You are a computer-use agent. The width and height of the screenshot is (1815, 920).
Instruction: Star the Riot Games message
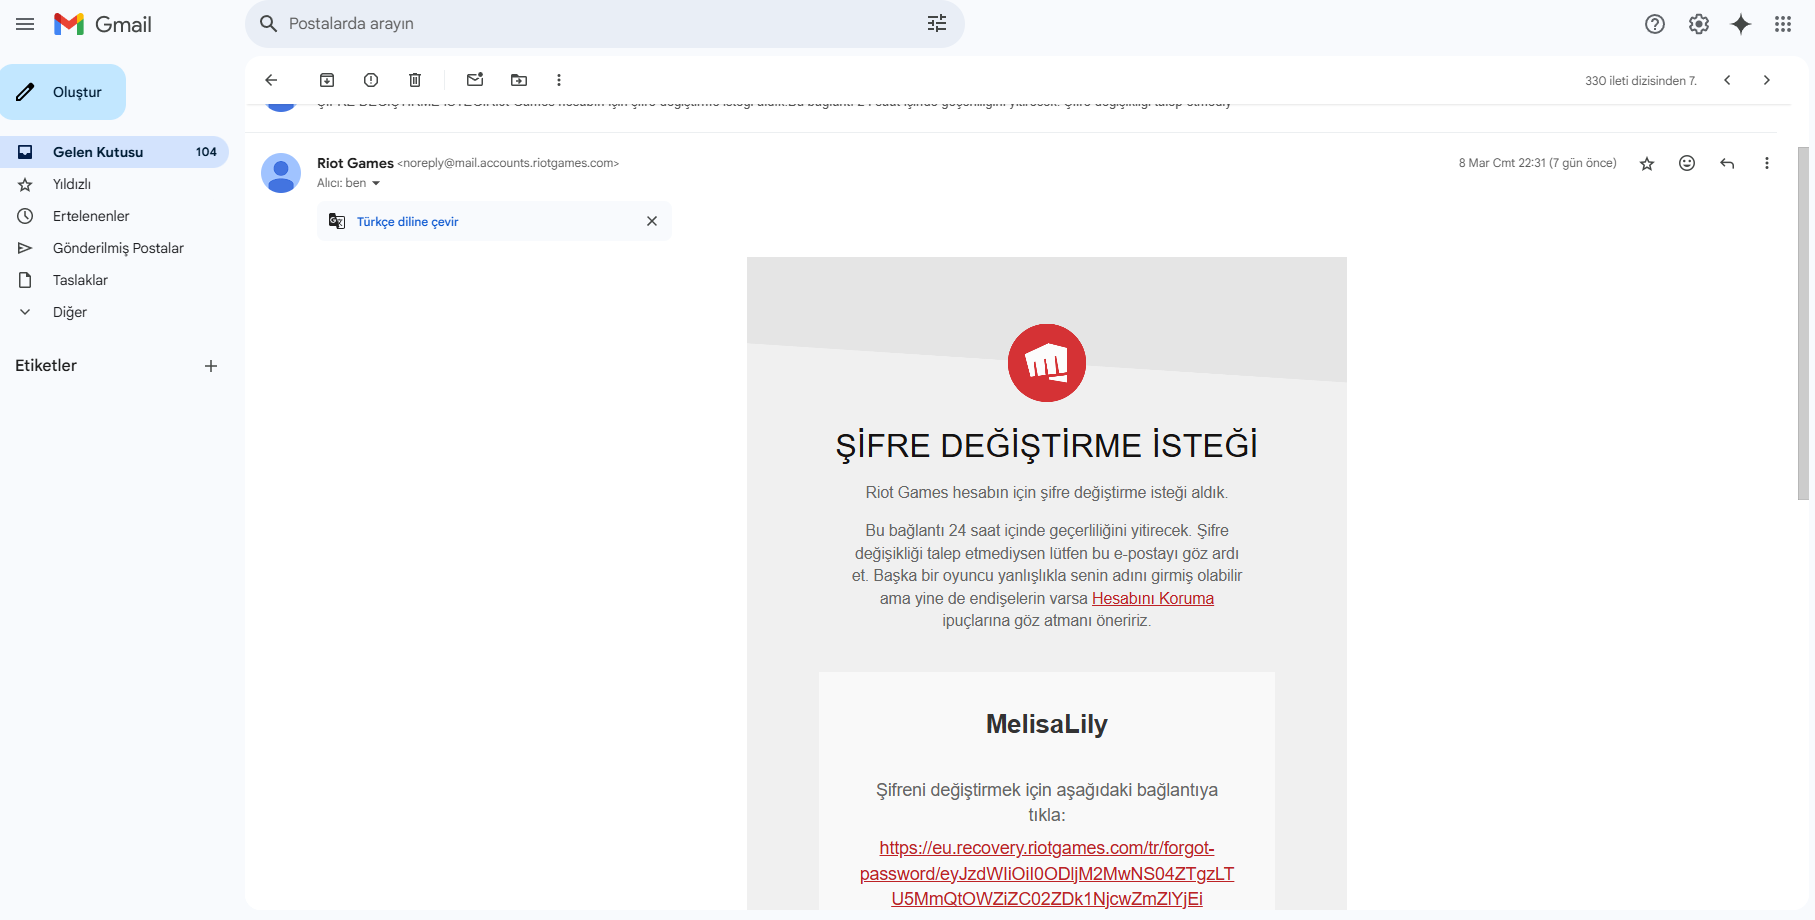(1647, 163)
